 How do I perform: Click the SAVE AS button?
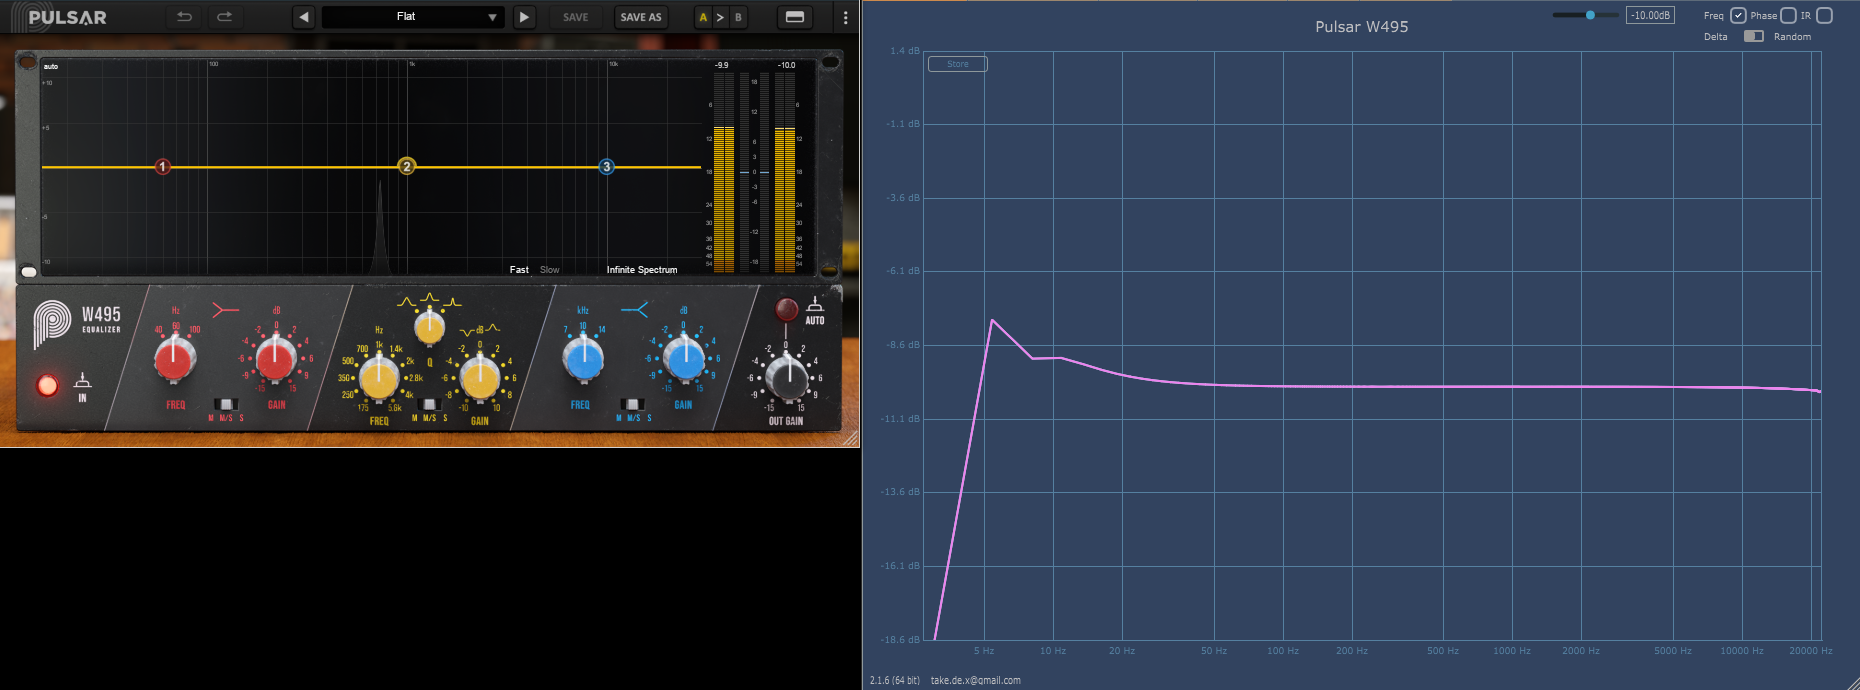(x=641, y=17)
